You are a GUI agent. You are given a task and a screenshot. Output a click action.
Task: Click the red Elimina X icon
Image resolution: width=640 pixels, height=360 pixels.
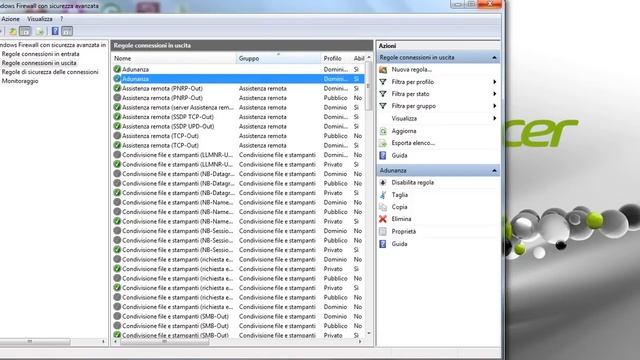click(383, 219)
